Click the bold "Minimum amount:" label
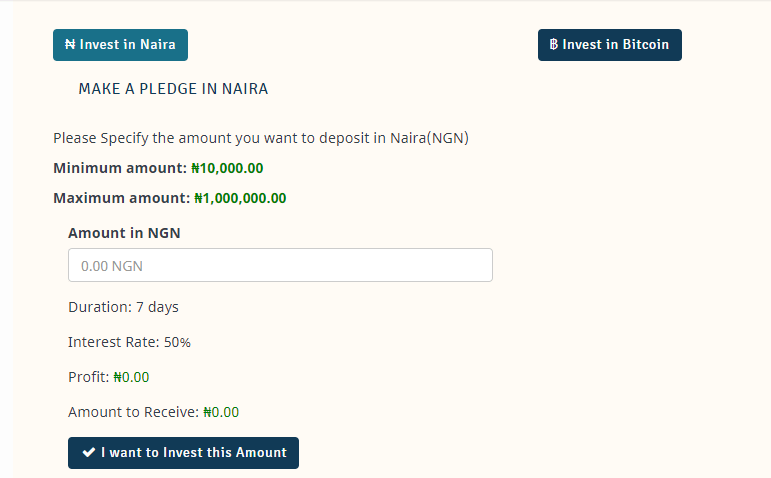 point(120,168)
